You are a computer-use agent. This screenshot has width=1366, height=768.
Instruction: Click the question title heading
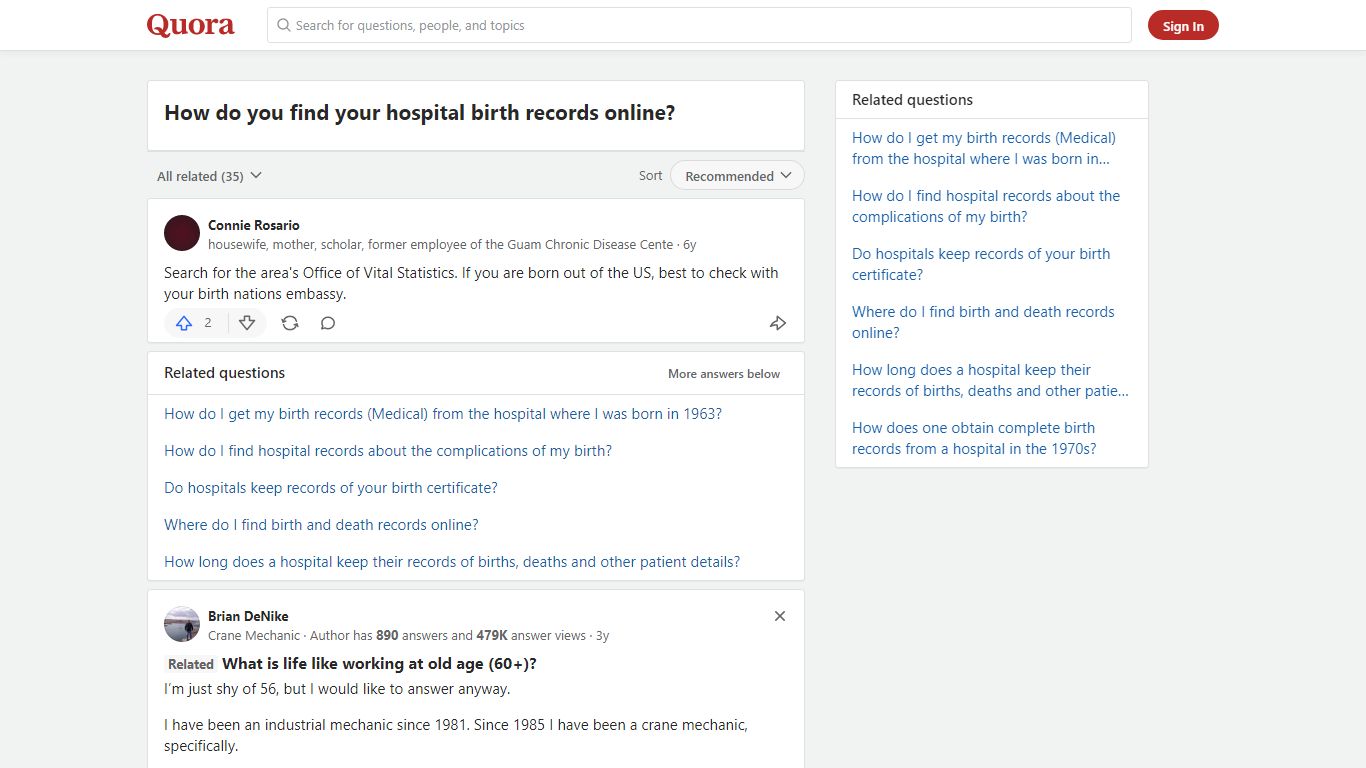[x=420, y=113]
